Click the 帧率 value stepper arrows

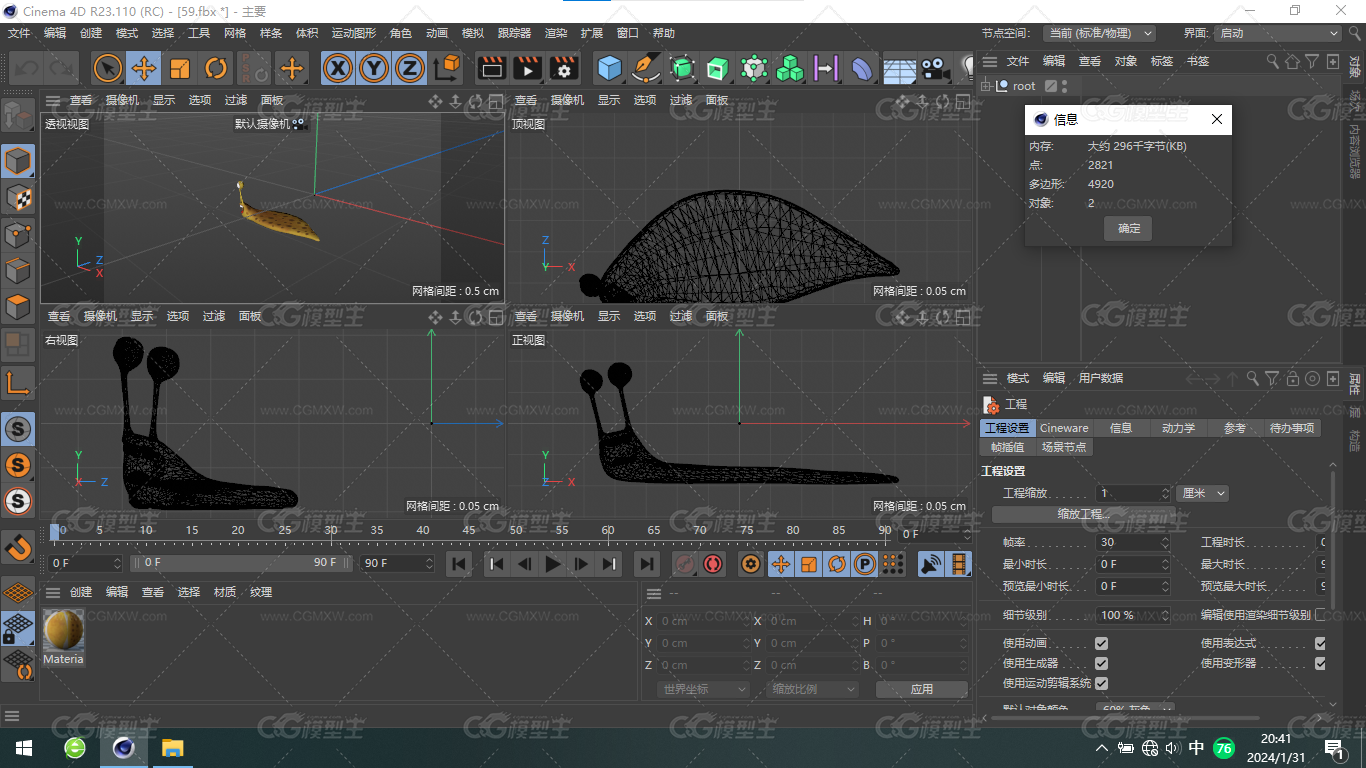pos(1165,542)
